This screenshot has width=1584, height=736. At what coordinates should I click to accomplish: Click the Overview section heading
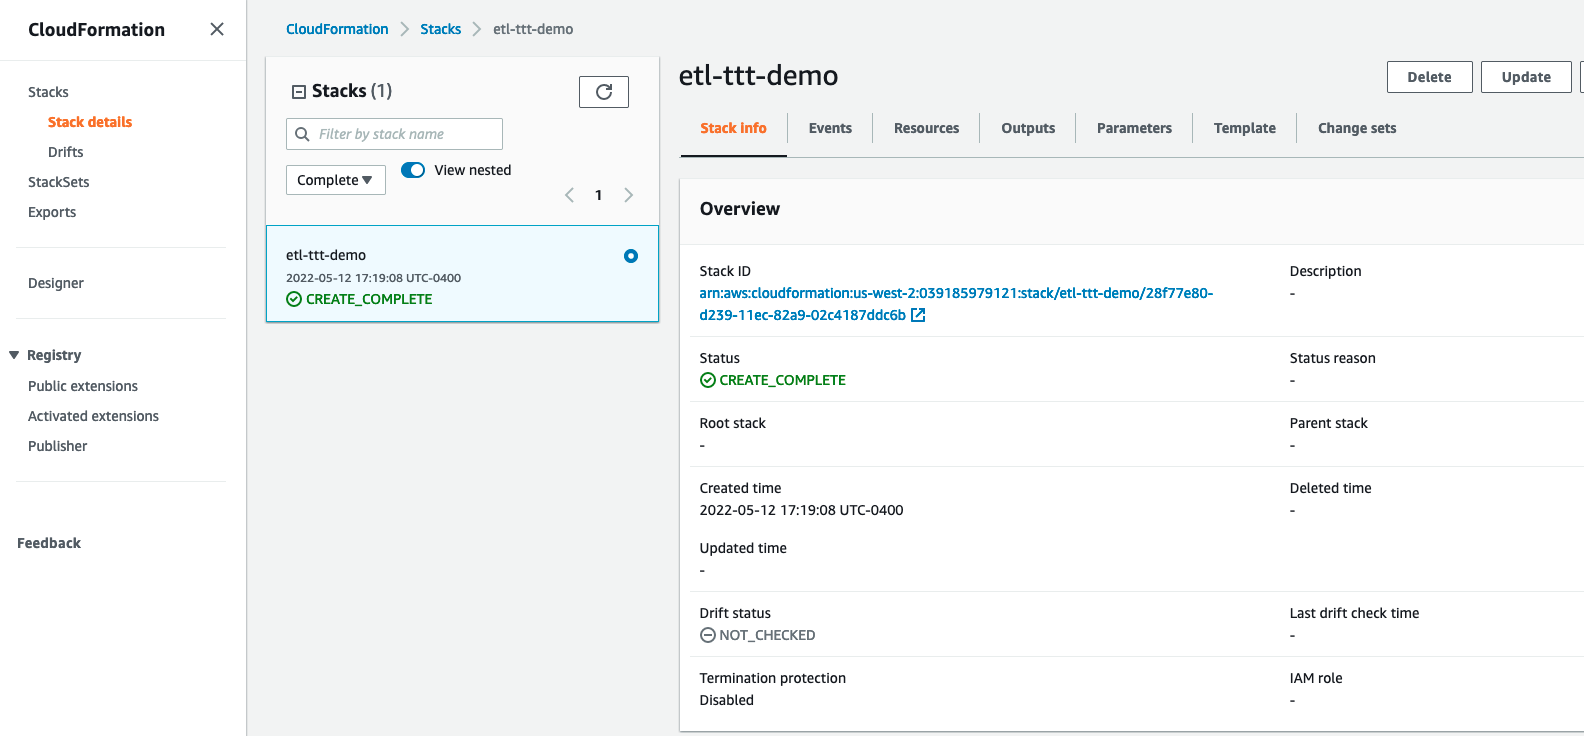740,209
